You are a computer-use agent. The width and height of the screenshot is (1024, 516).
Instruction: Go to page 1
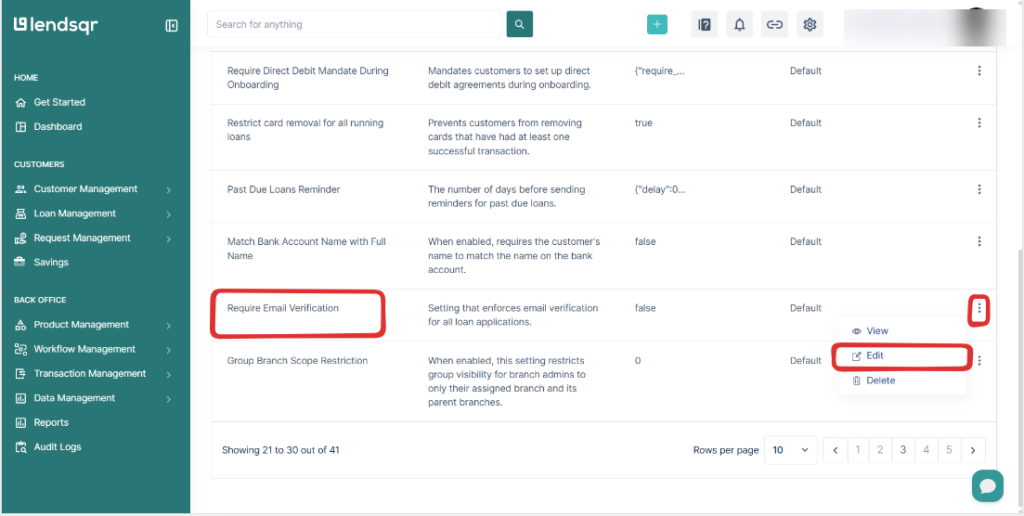tap(857, 450)
